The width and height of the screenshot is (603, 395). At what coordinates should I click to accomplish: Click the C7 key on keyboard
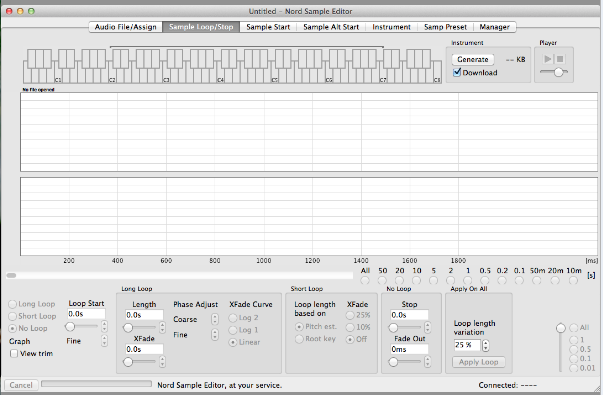pos(383,77)
